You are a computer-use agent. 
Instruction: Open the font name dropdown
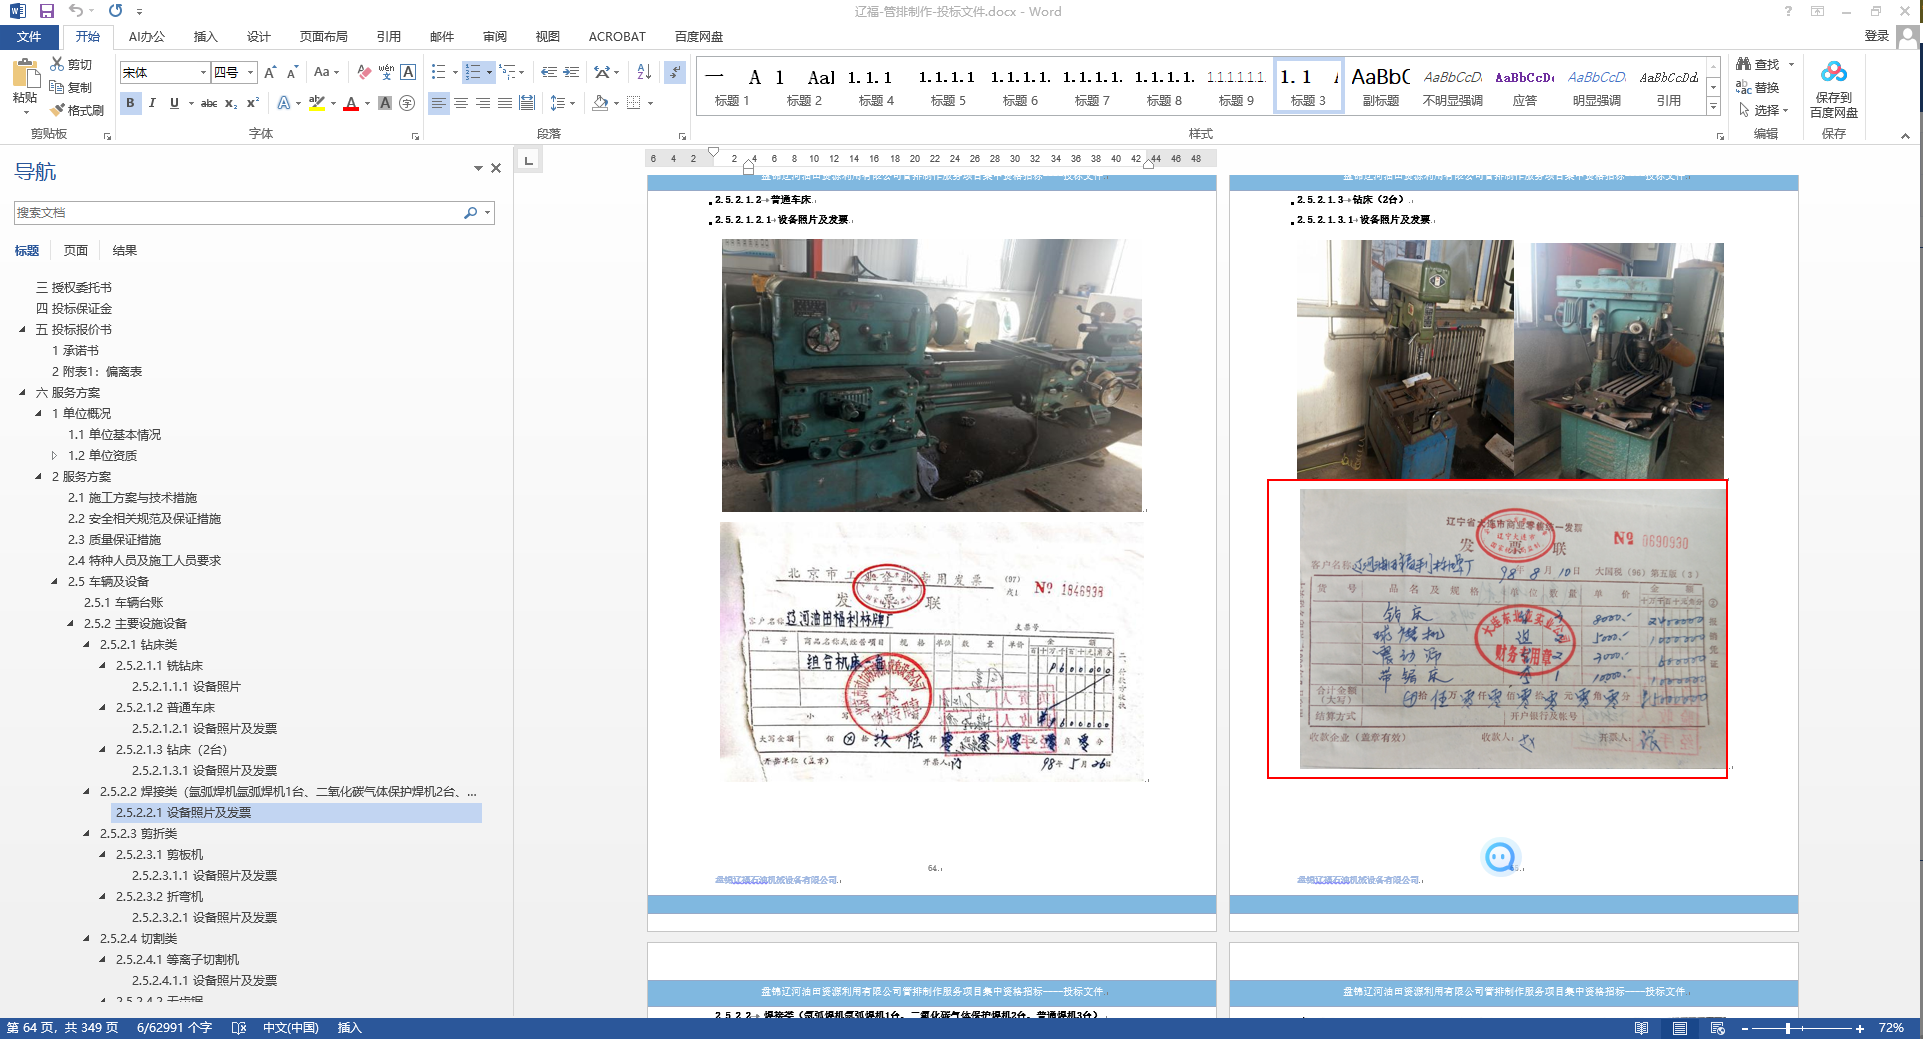(203, 72)
